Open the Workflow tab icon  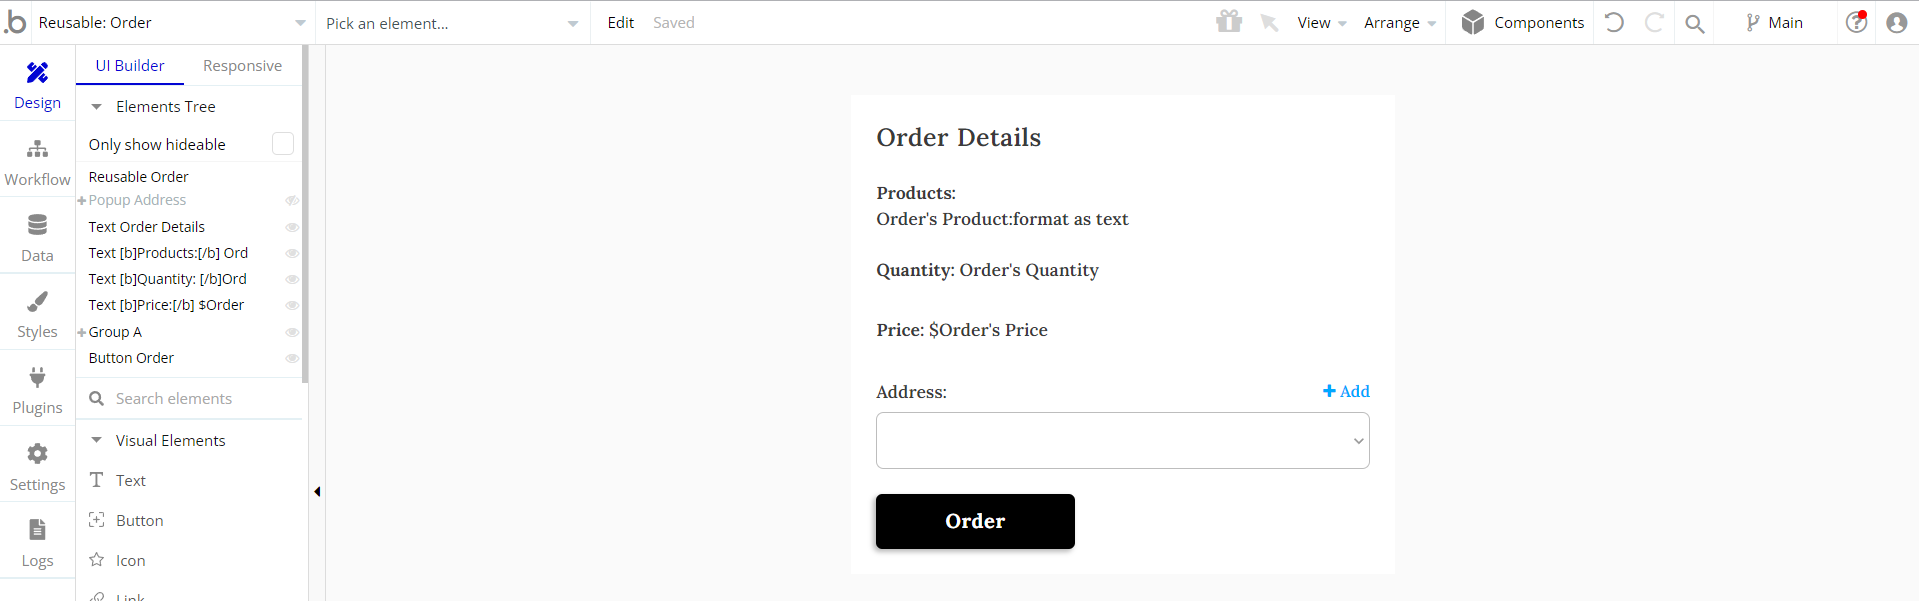point(37,149)
